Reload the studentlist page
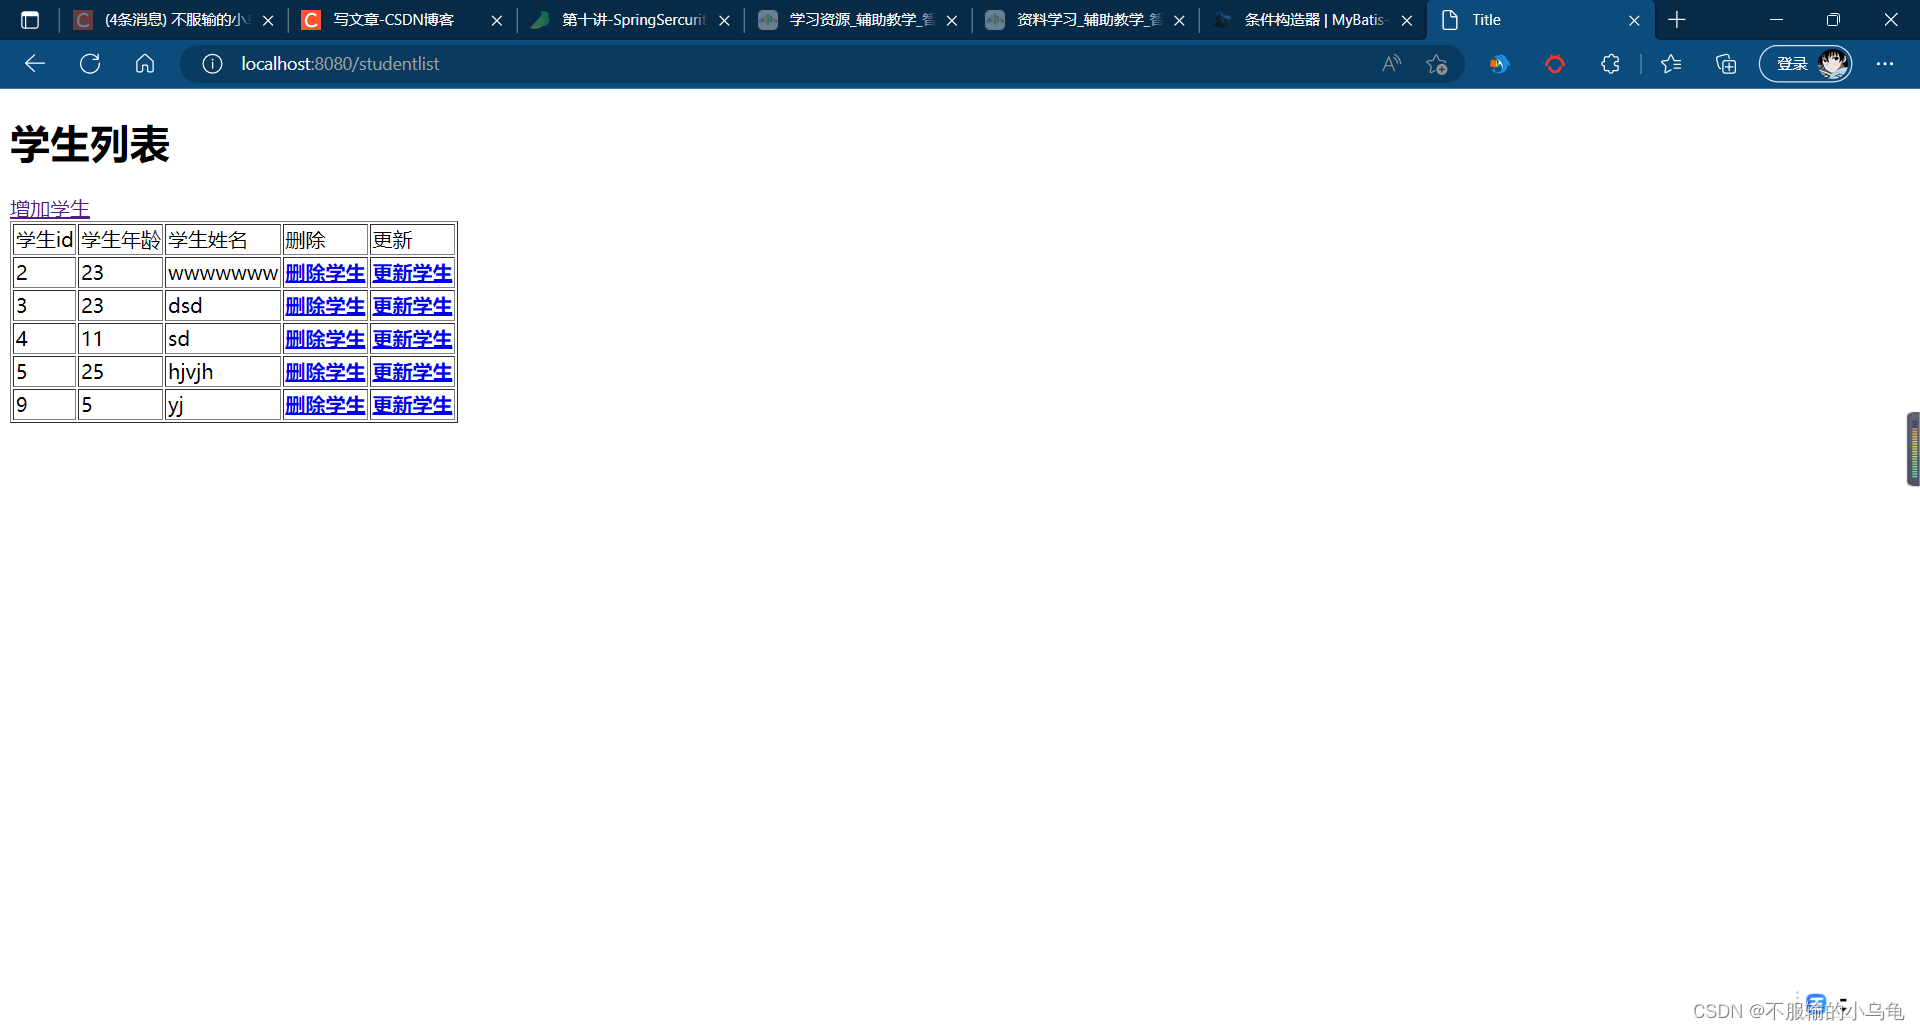This screenshot has height=1030, width=1920. (x=90, y=64)
